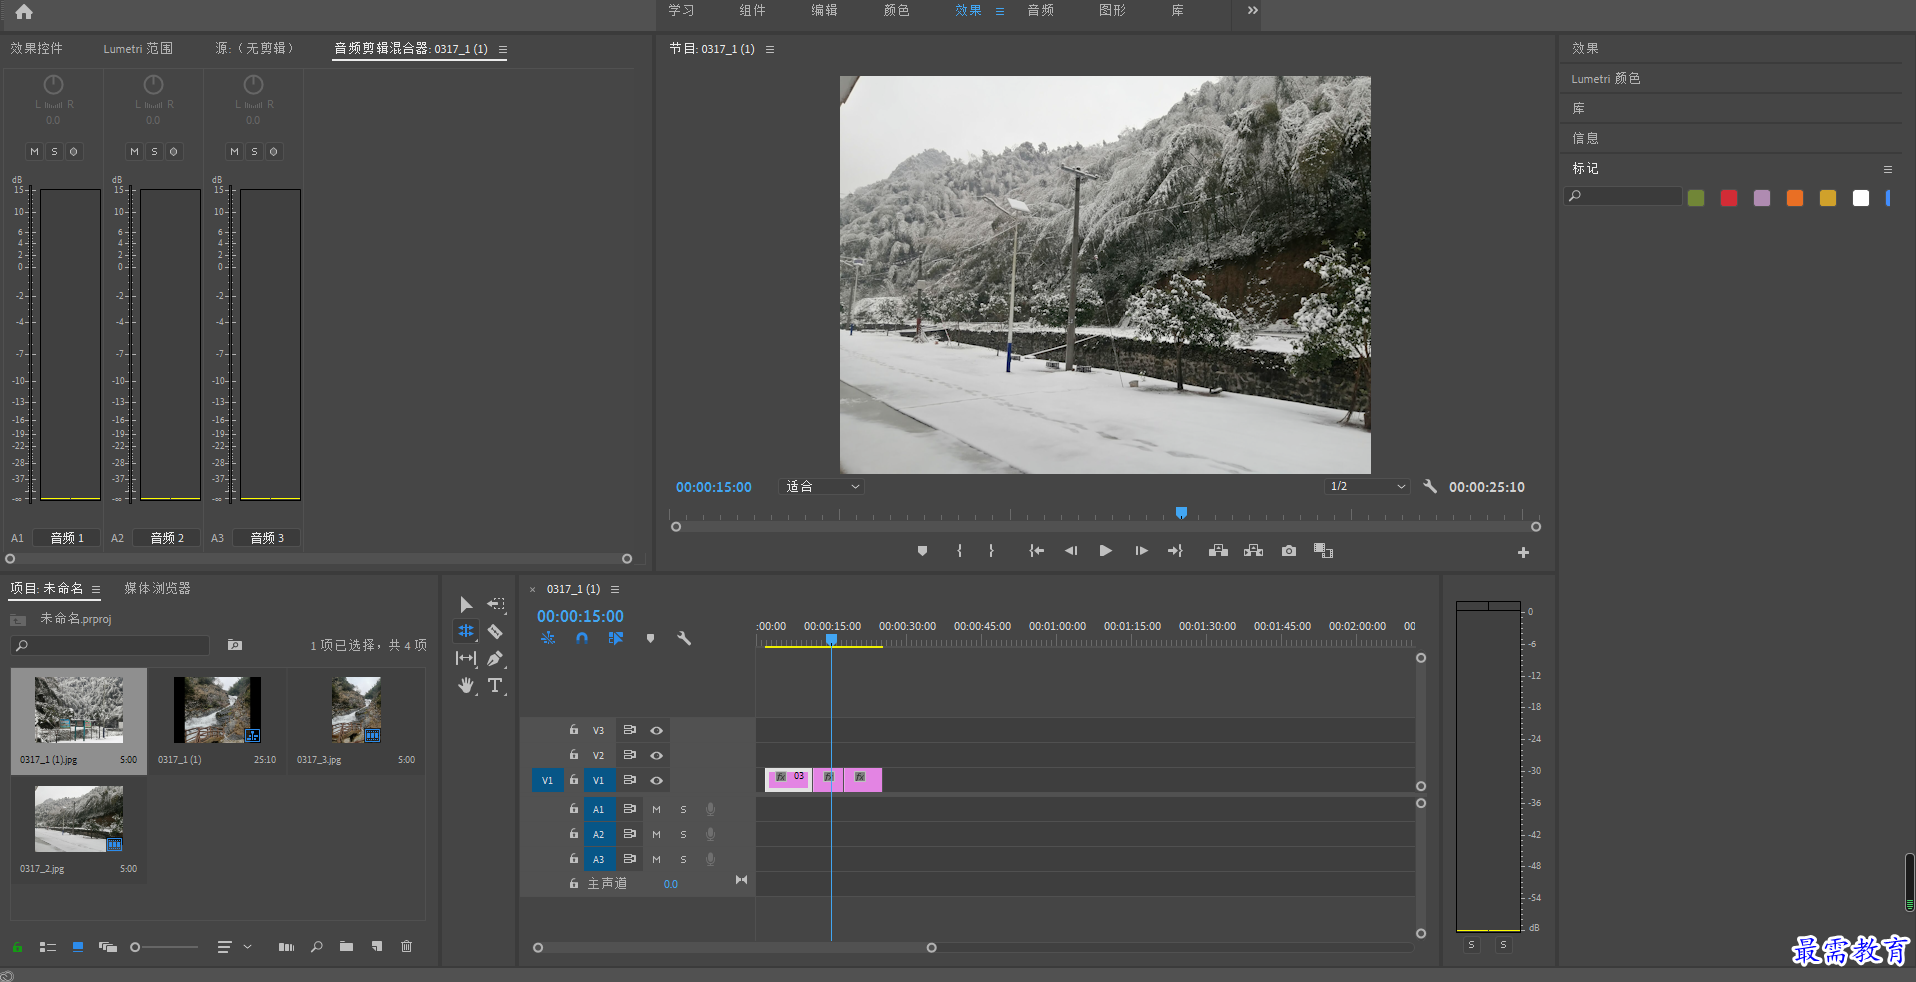The image size is (1916, 982).
Task: Expand more workspaces chevron
Action: (1252, 10)
